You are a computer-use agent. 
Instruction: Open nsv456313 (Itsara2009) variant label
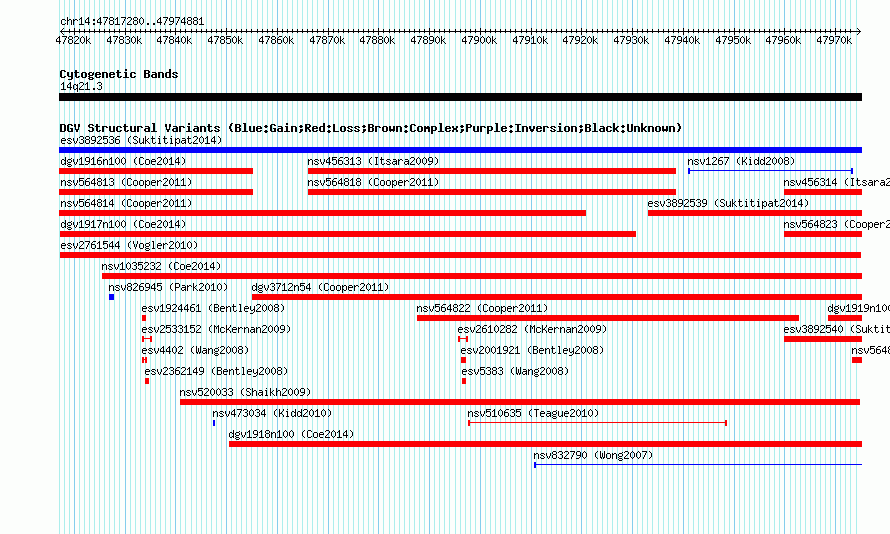(x=373, y=161)
